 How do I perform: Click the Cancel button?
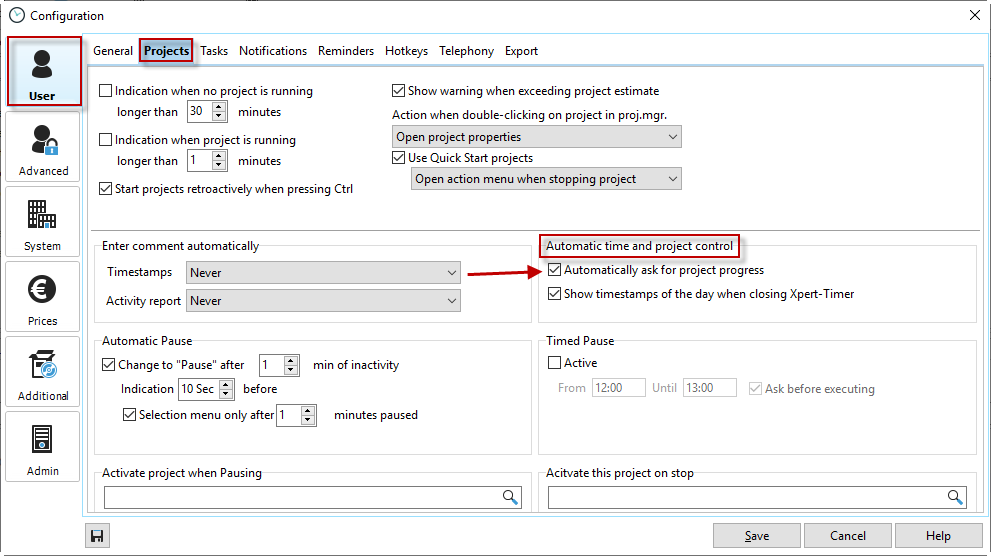pos(847,536)
